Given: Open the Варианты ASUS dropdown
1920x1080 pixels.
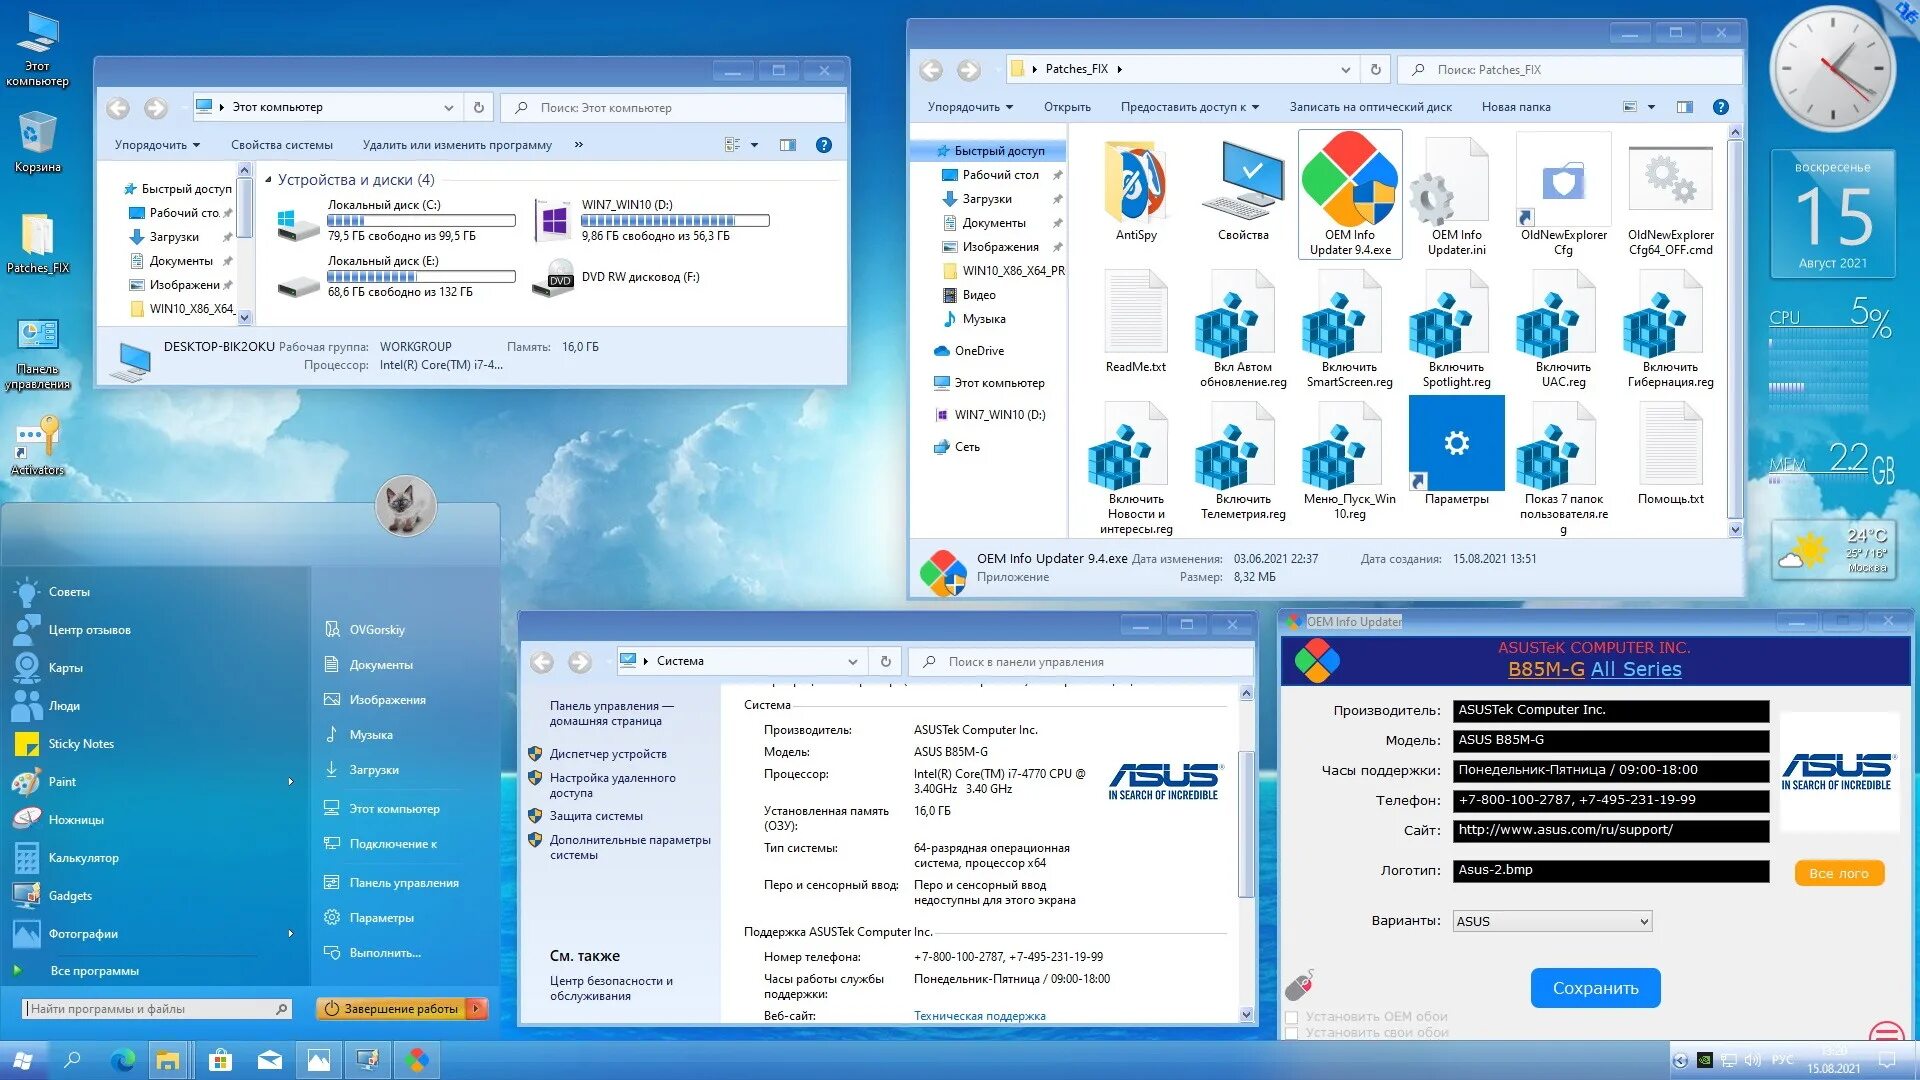Looking at the screenshot, I should (x=1551, y=921).
